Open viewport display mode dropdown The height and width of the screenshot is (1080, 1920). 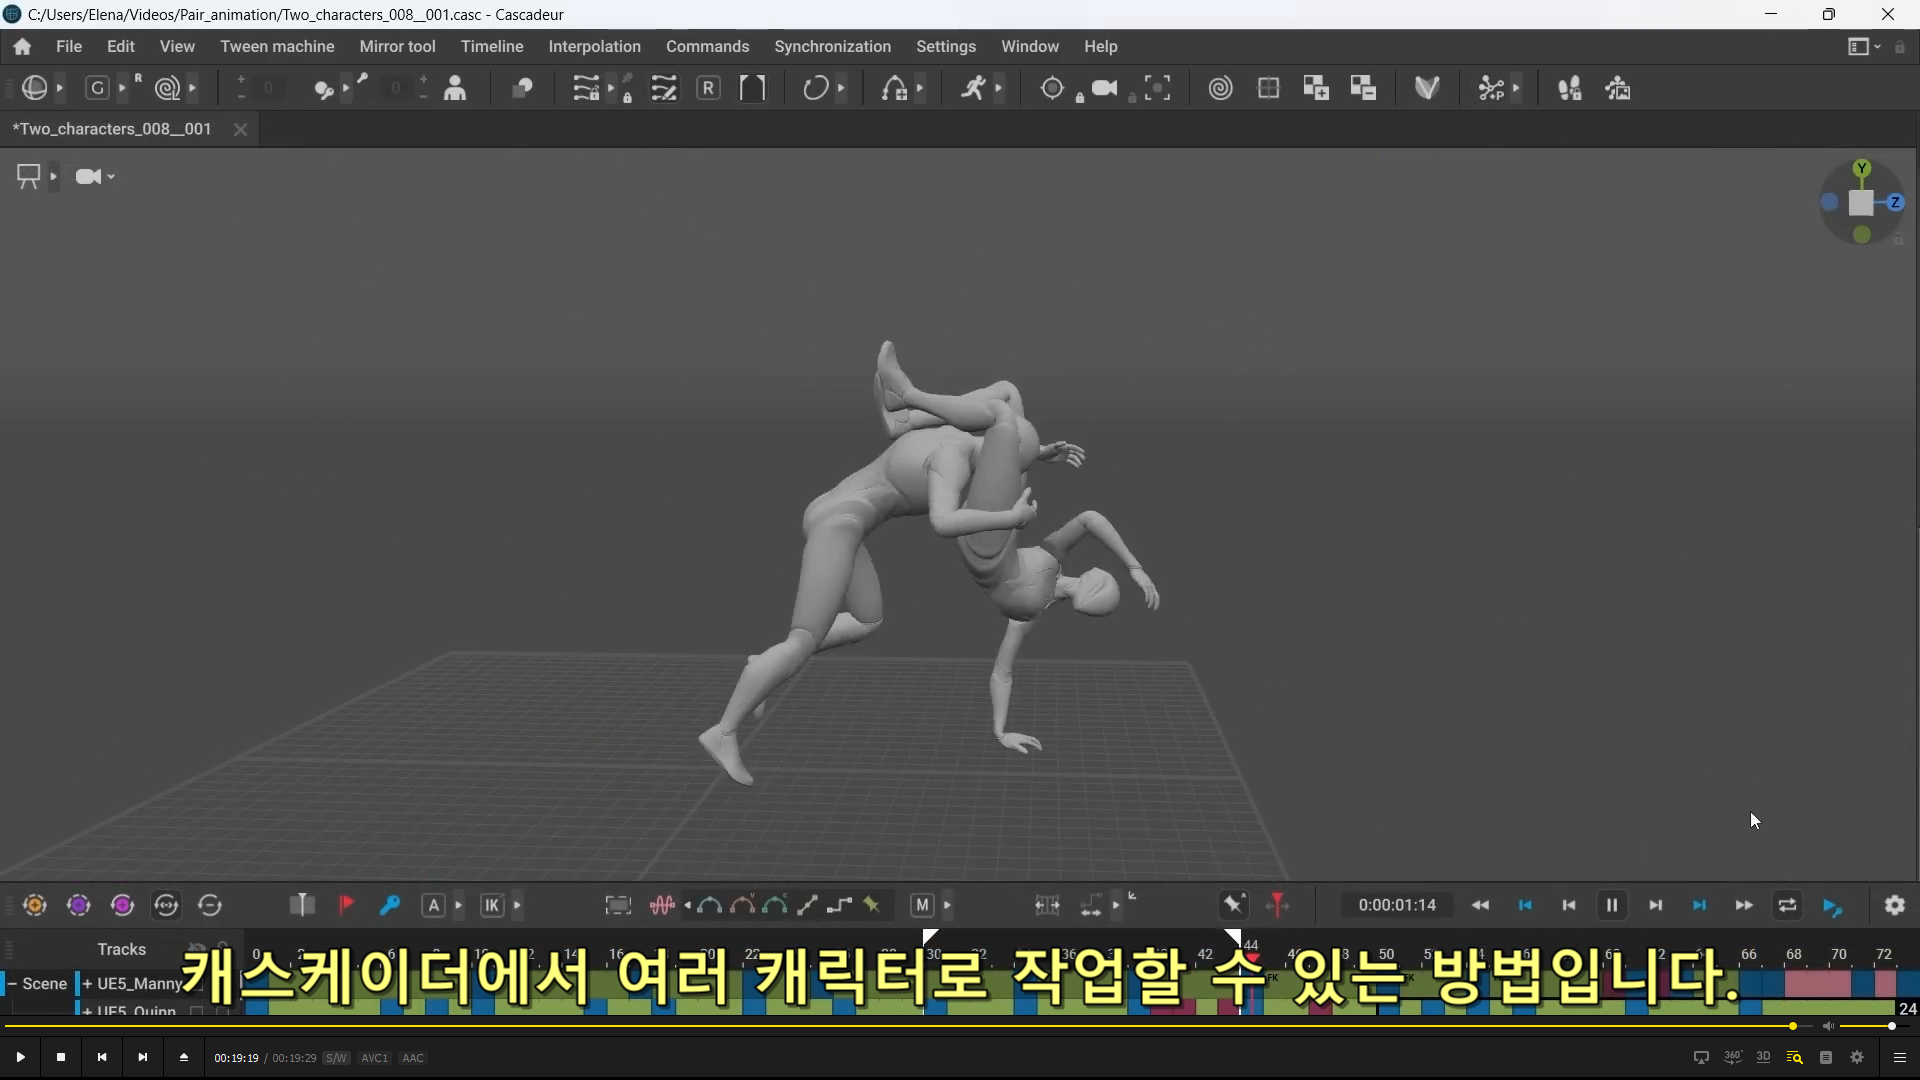pos(53,177)
